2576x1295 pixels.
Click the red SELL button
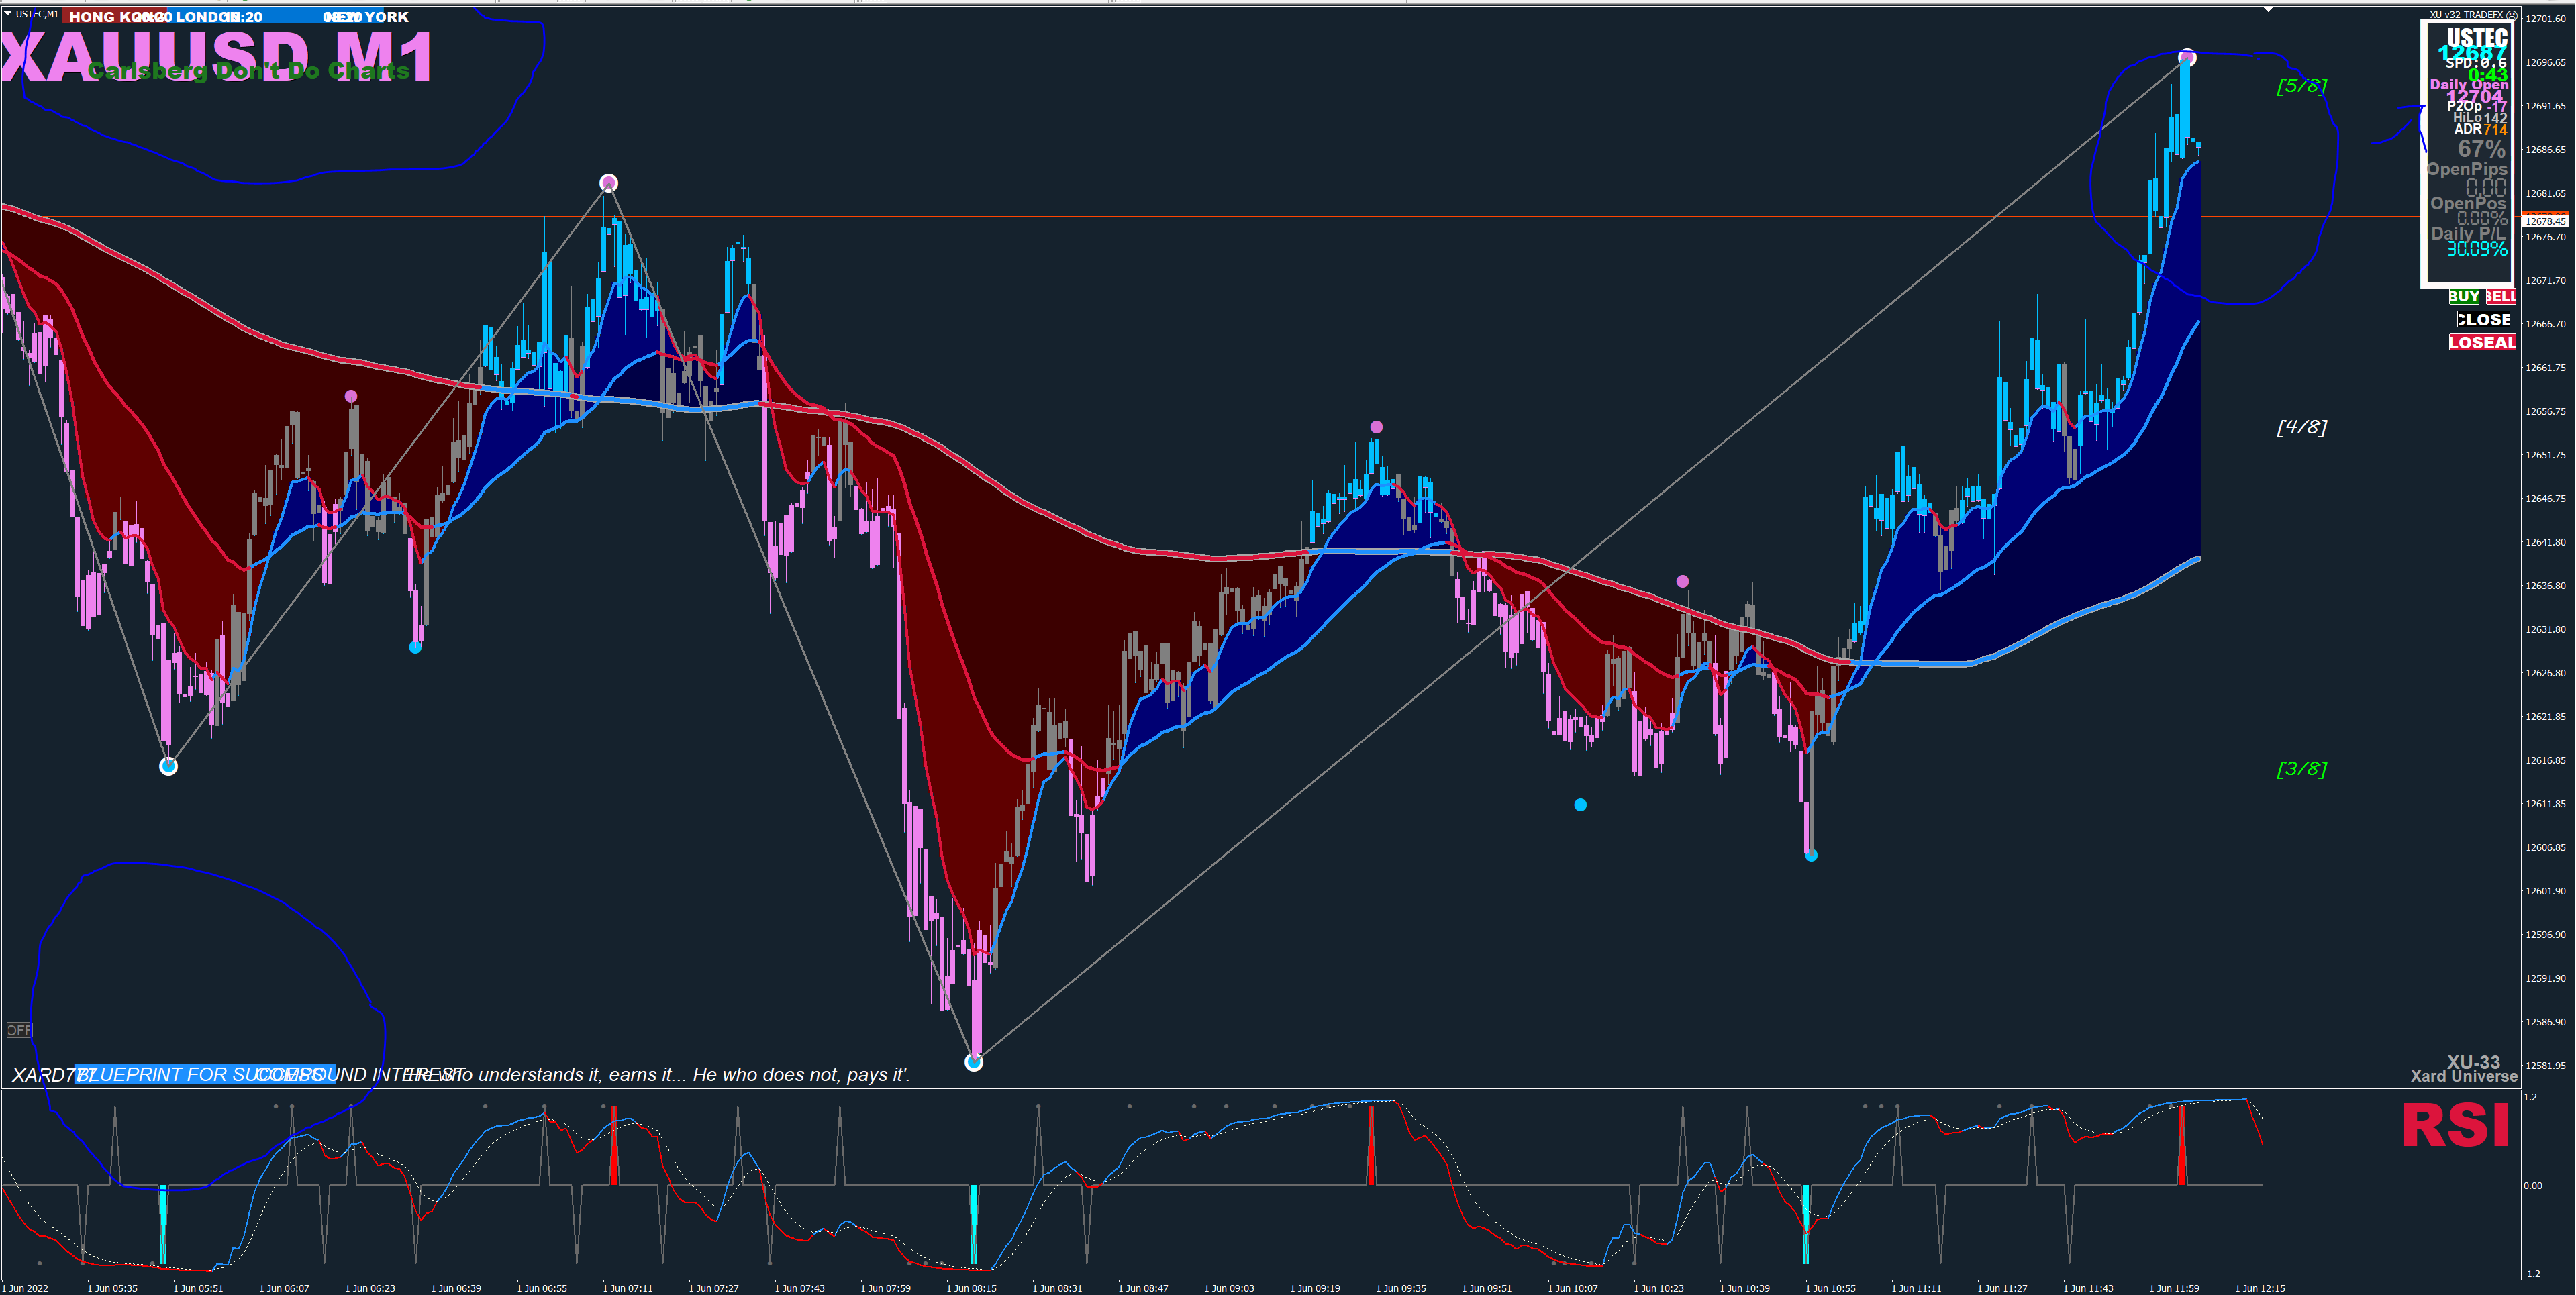[x=2500, y=296]
